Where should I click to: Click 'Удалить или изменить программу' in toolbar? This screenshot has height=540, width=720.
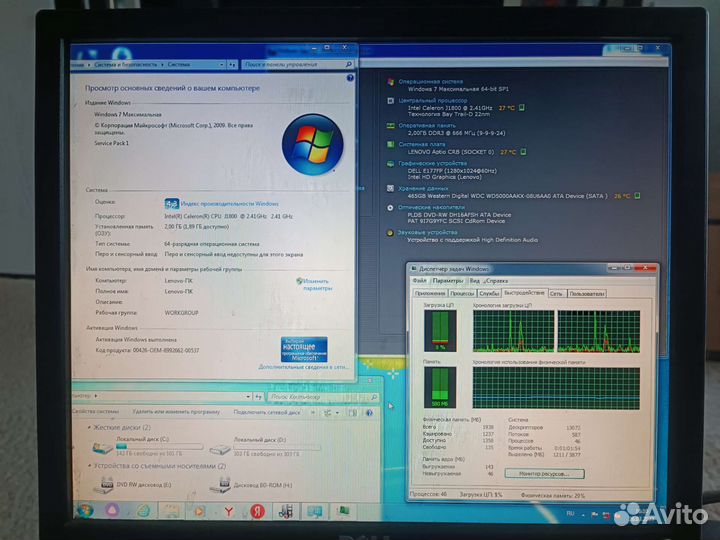pos(176,412)
